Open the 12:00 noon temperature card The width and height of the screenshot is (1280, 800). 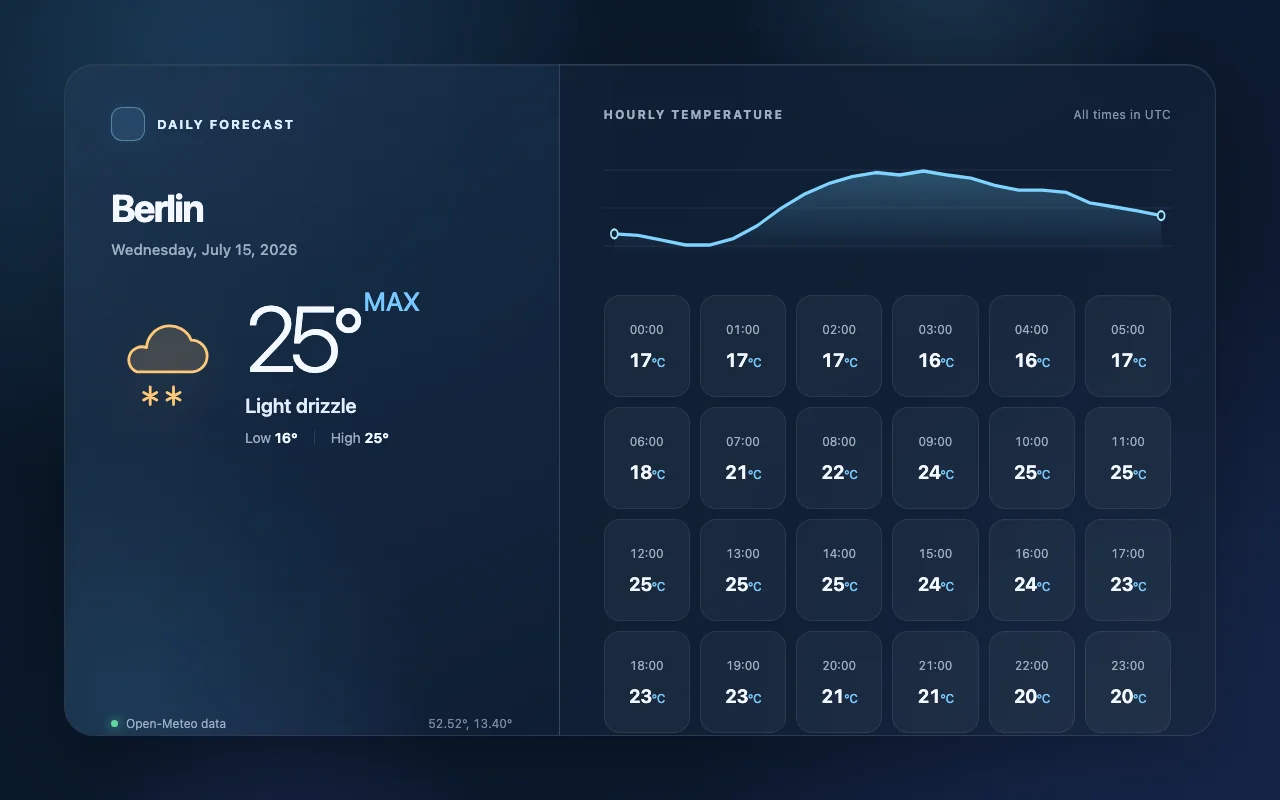coord(647,570)
